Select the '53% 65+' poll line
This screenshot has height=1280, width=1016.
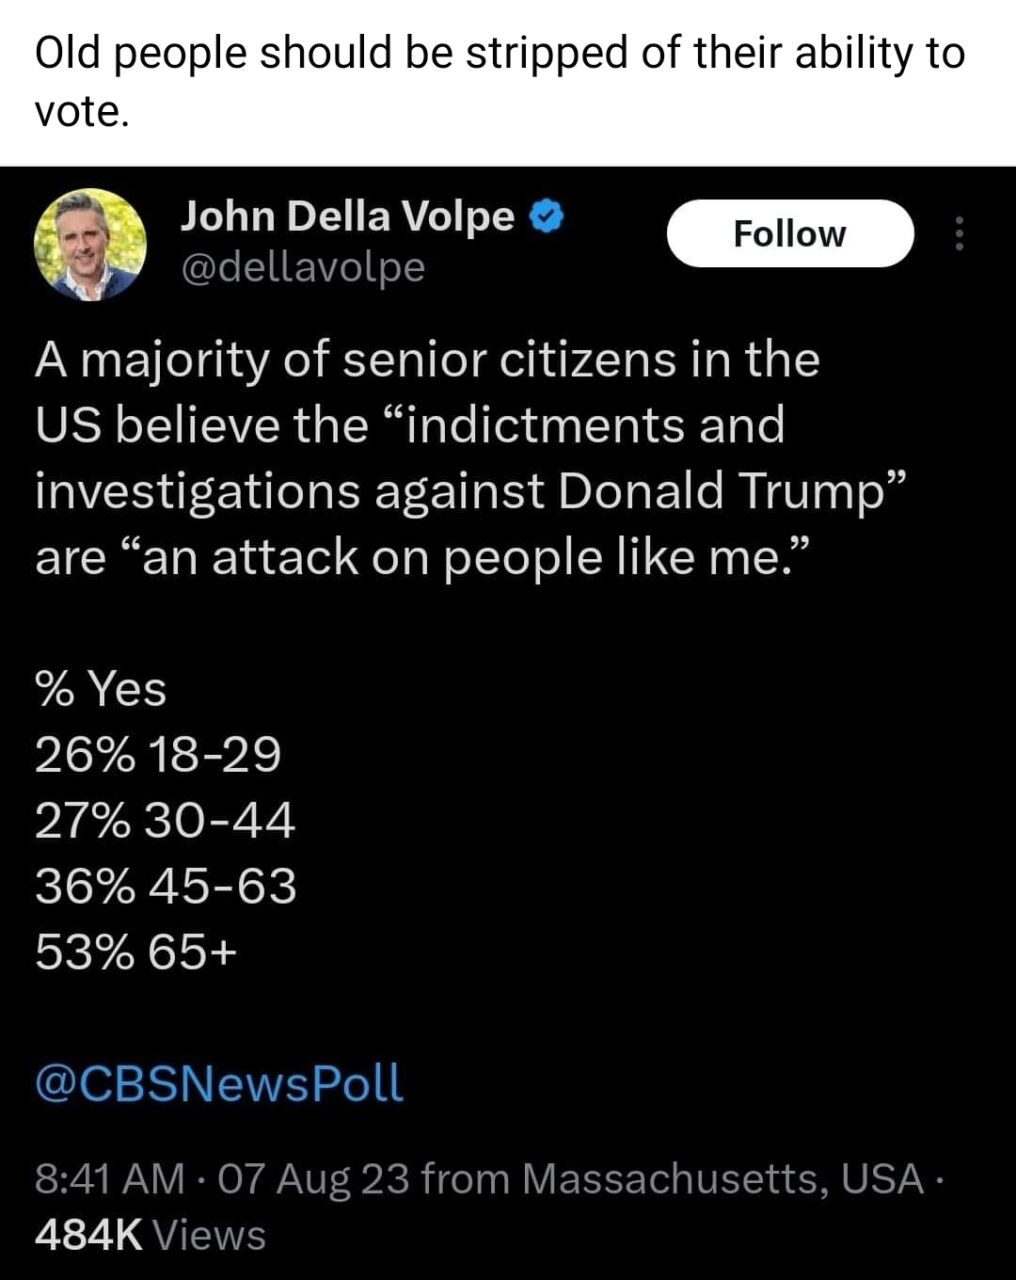tap(136, 952)
